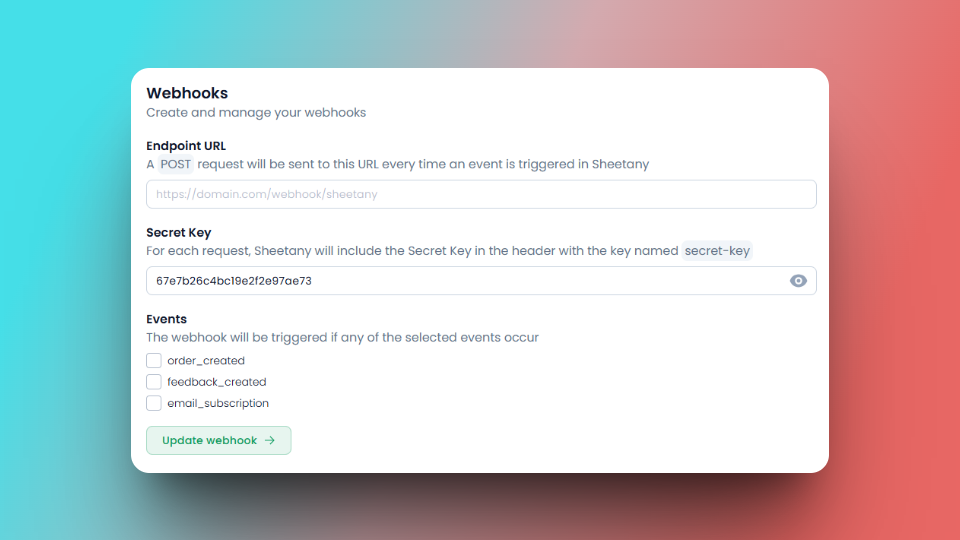Click the Update webhook button

(218, 440)
